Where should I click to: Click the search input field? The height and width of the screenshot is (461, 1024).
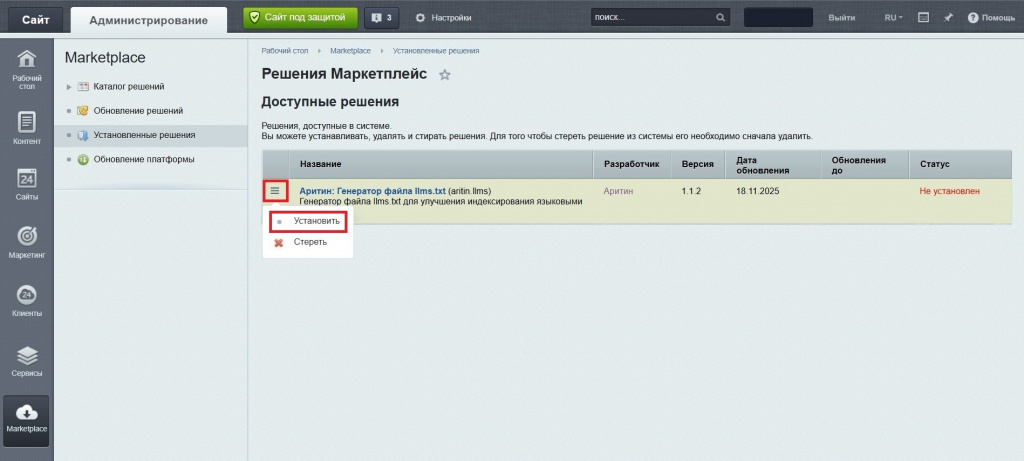click(651, 18)
